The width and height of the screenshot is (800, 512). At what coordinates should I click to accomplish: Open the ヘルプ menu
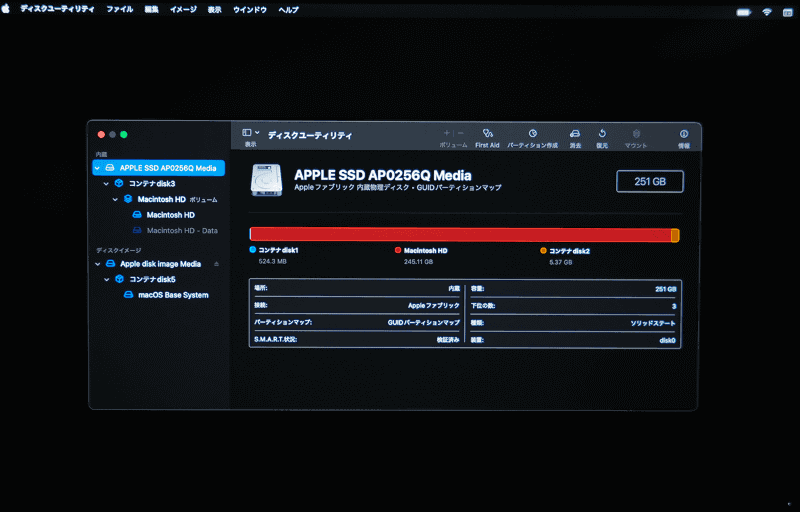[x=288, y=10]
